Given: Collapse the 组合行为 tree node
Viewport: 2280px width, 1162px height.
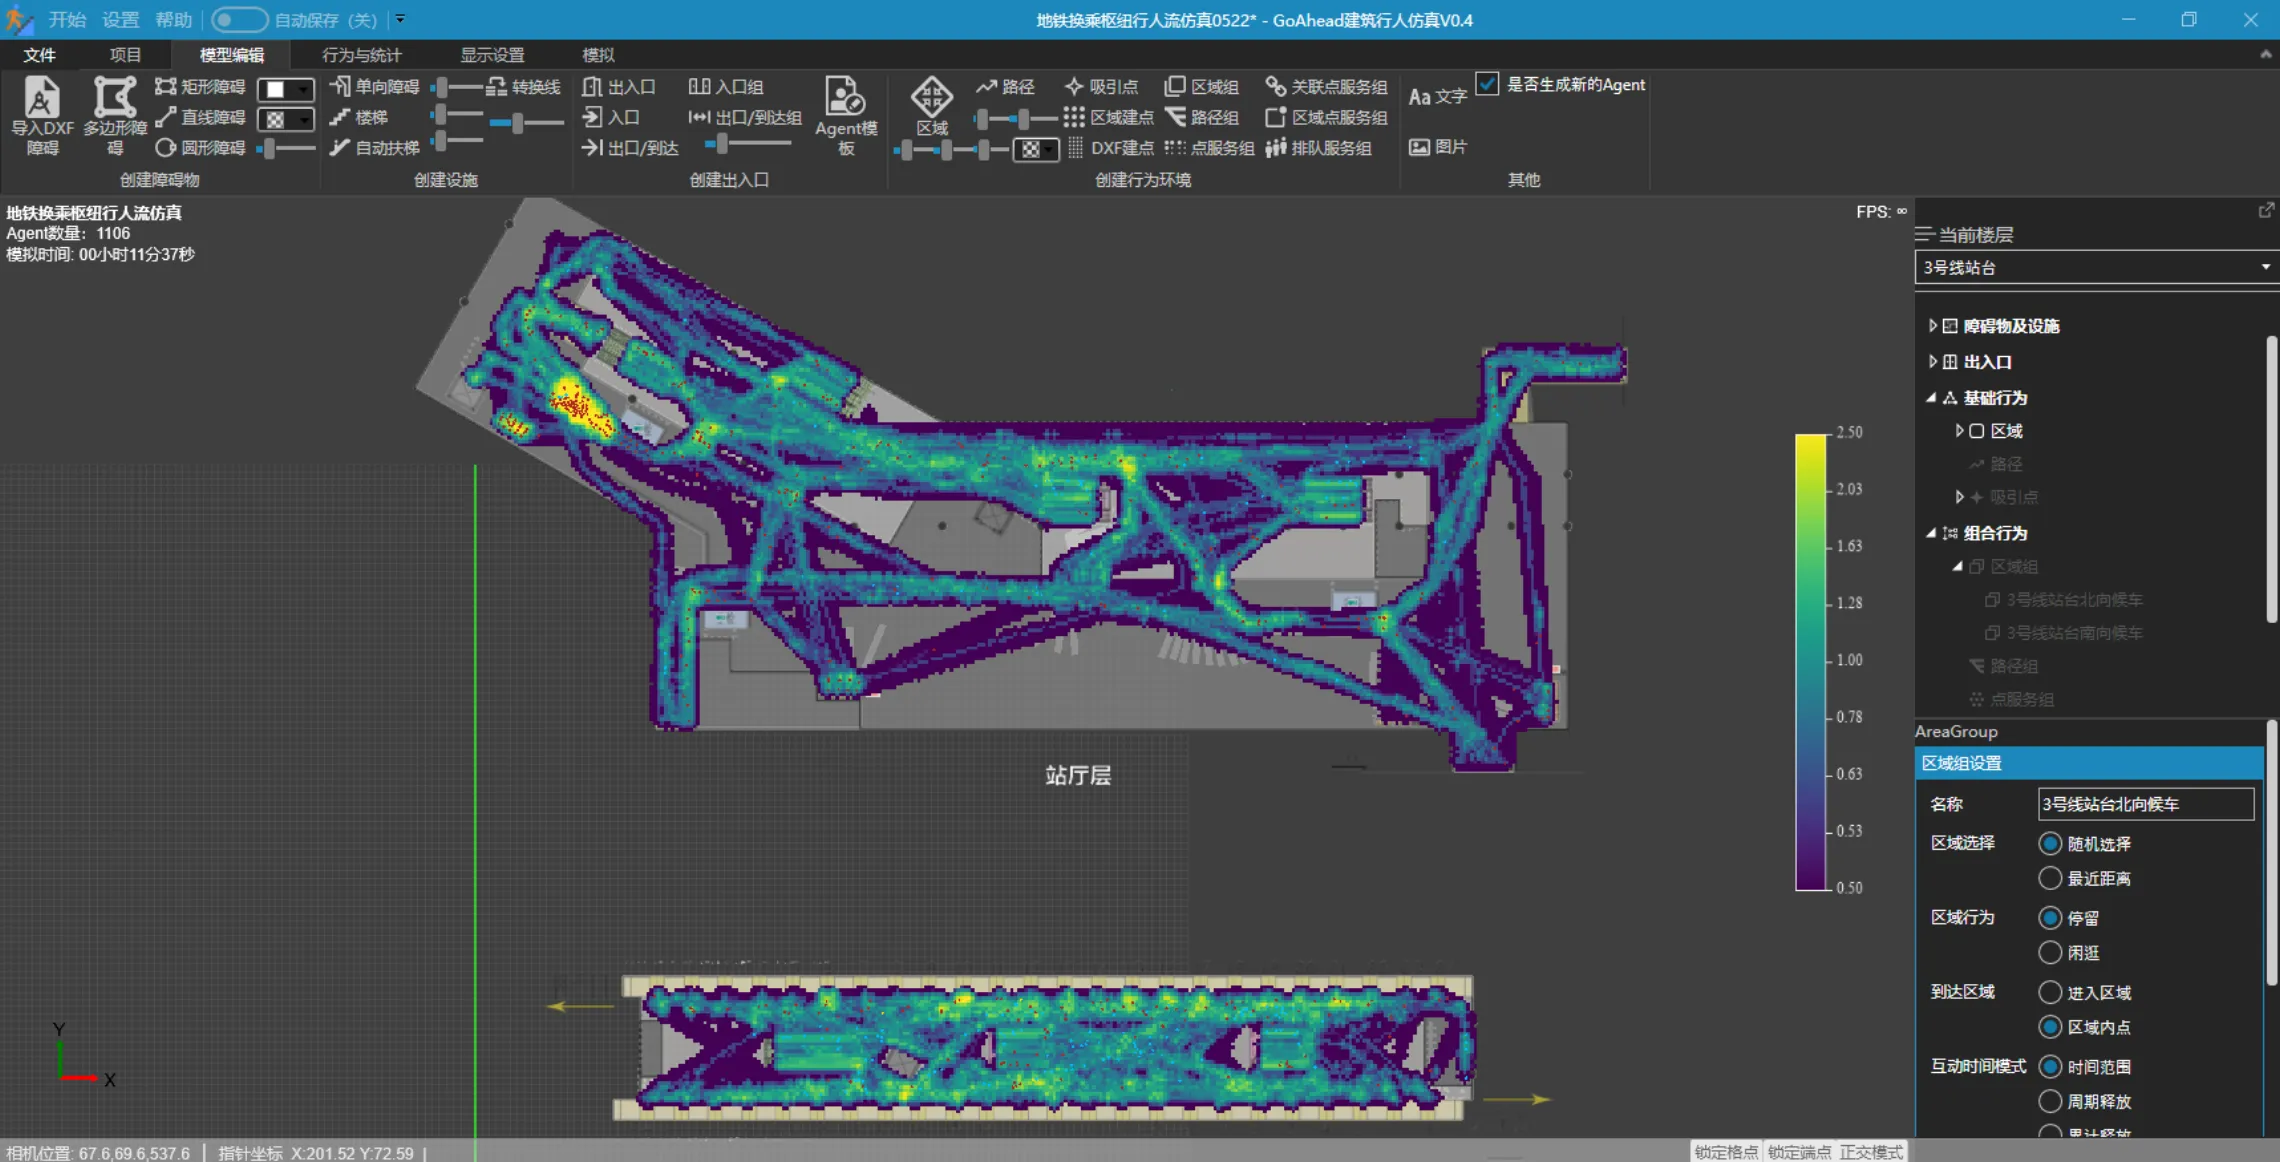Looking at the screenshot, I should [1931, 533].
